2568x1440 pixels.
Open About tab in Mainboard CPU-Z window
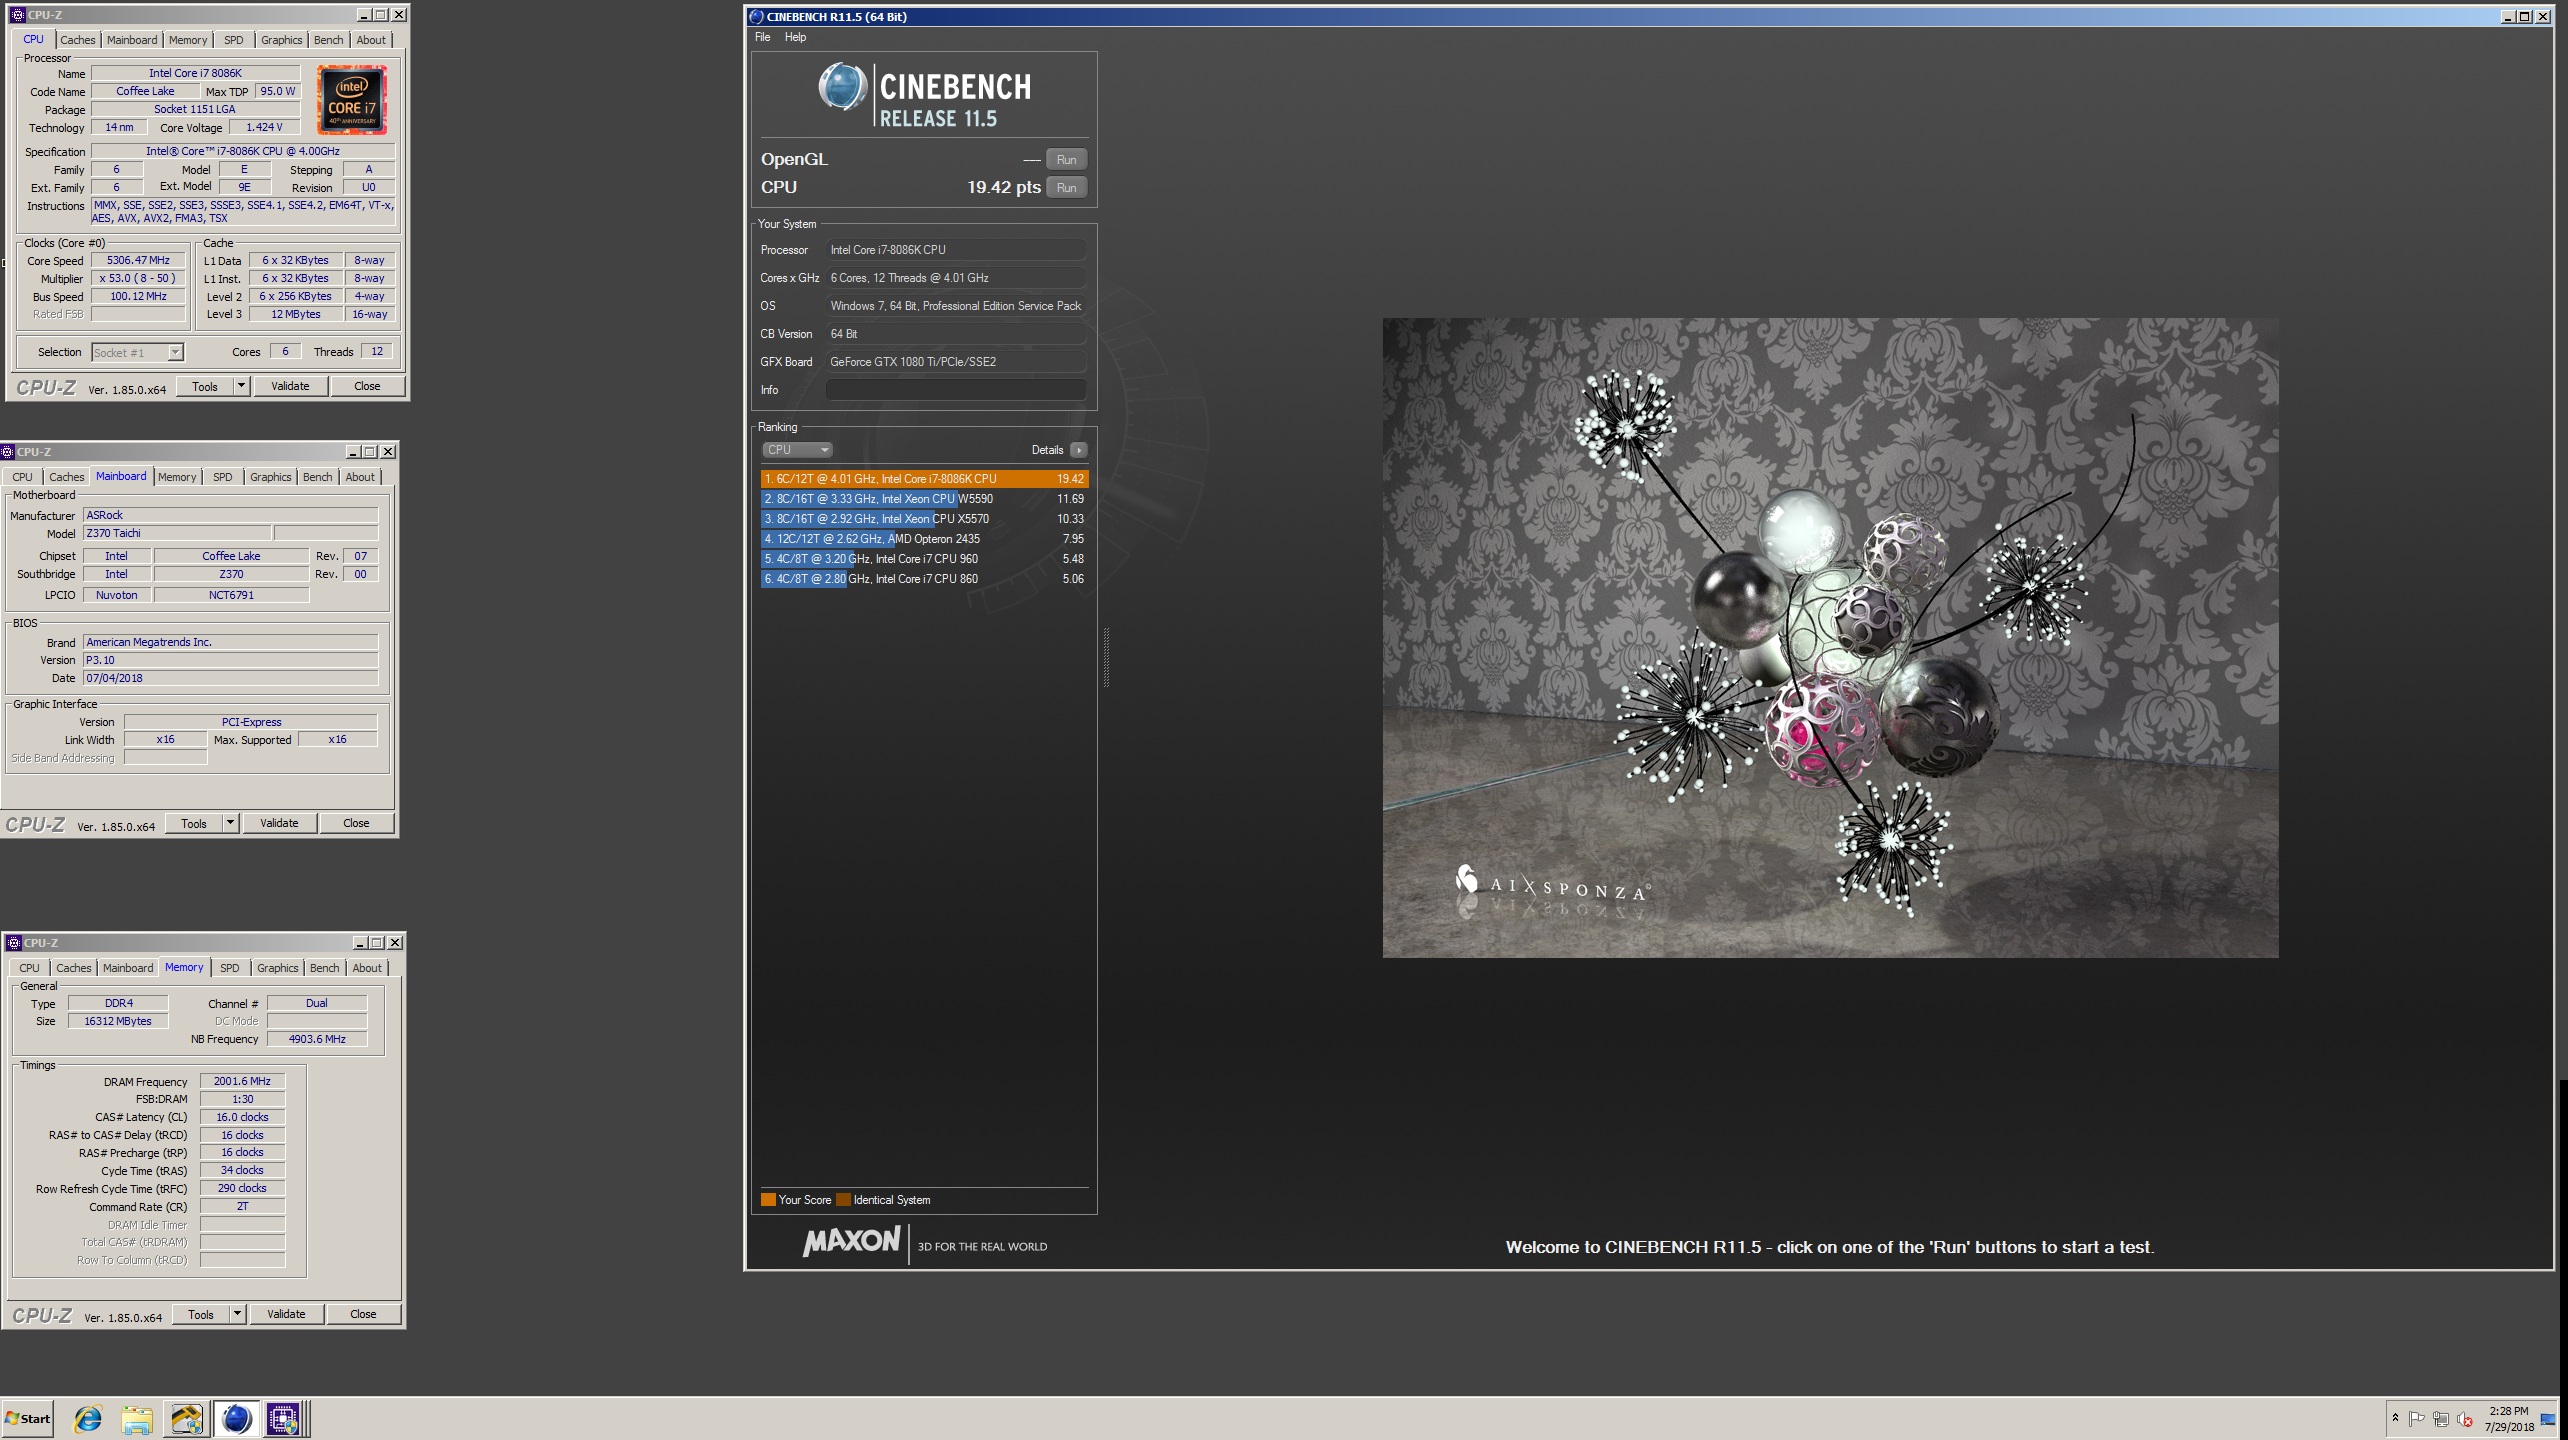point(360,477)
